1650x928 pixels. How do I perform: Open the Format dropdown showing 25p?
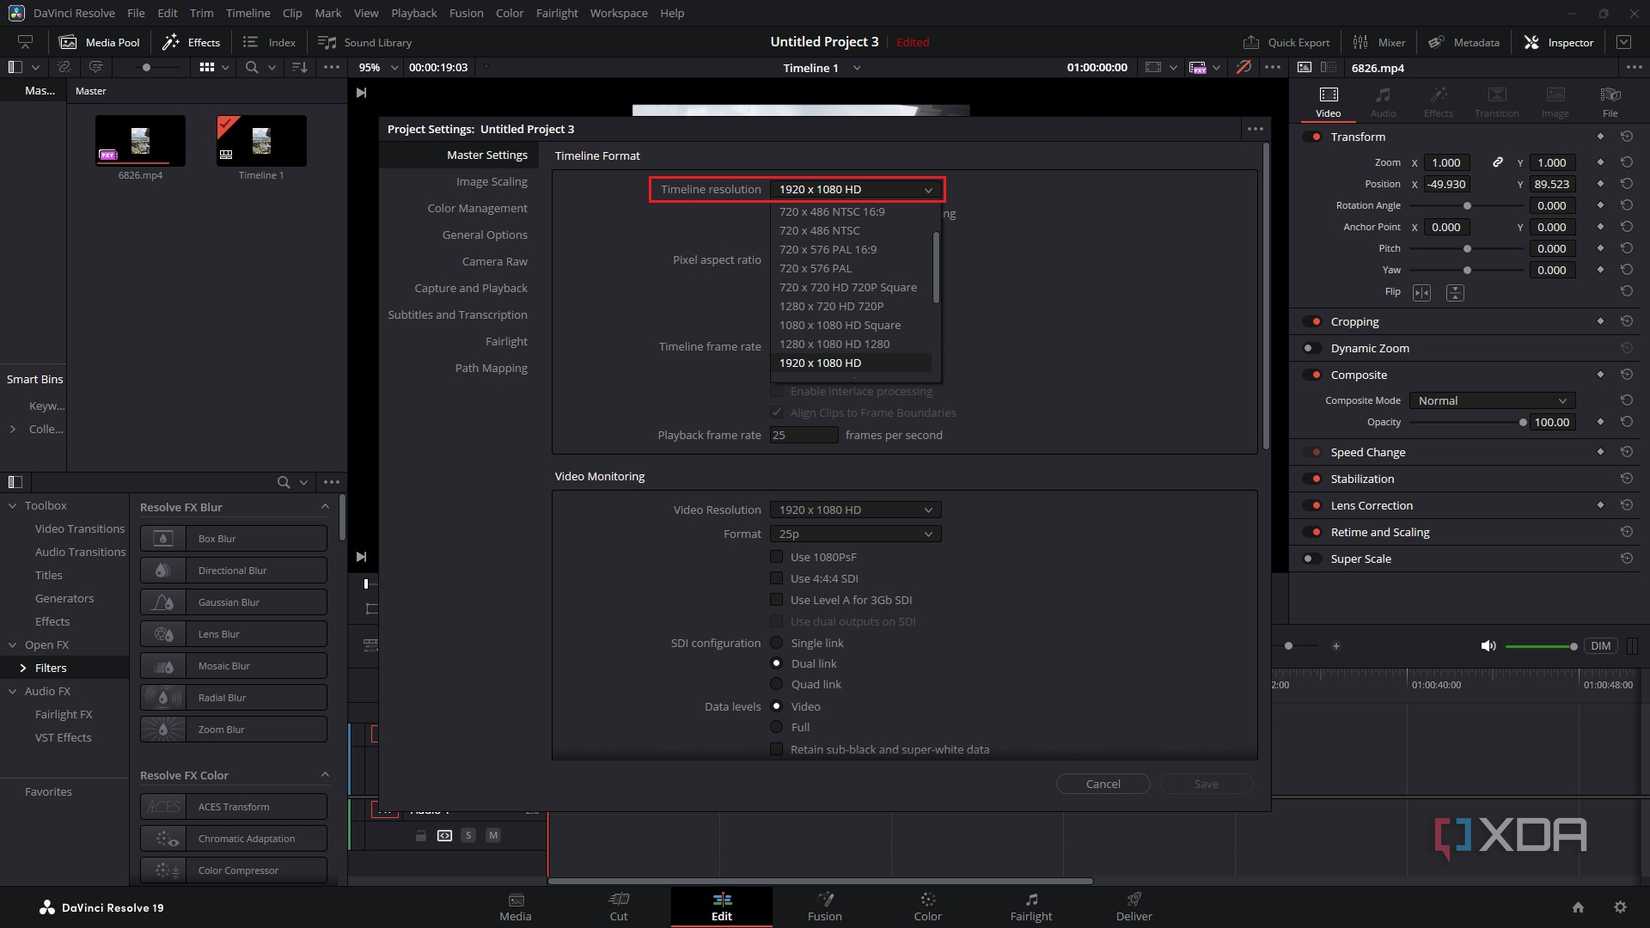click(x=854, y=533)
